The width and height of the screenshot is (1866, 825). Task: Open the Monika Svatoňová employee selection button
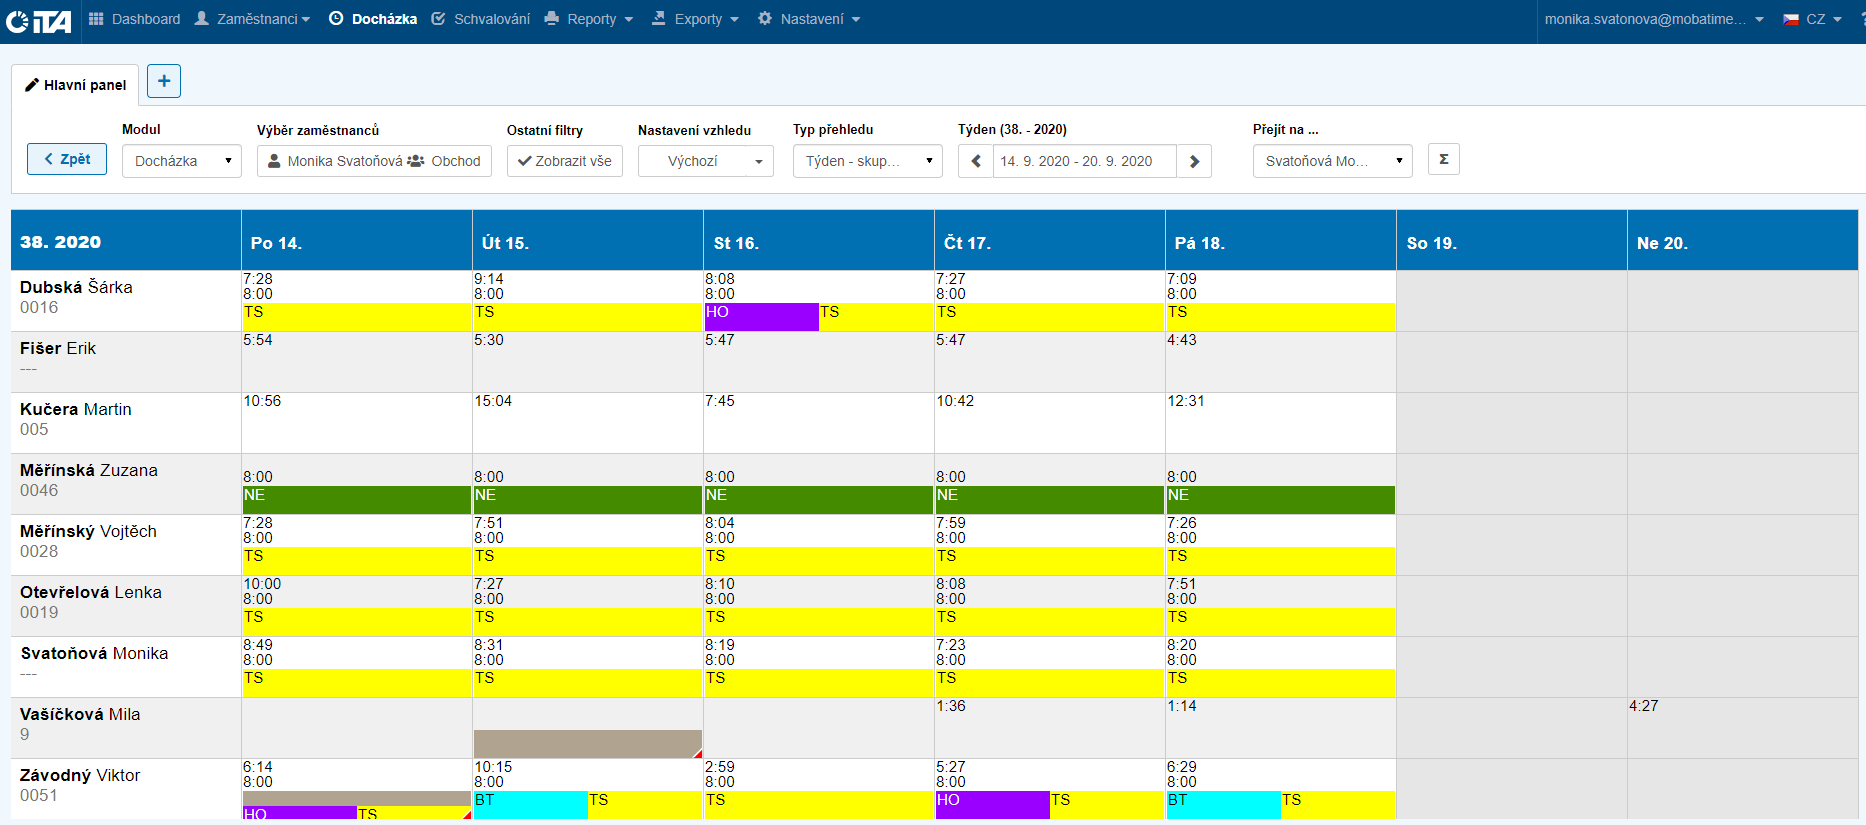374,161
